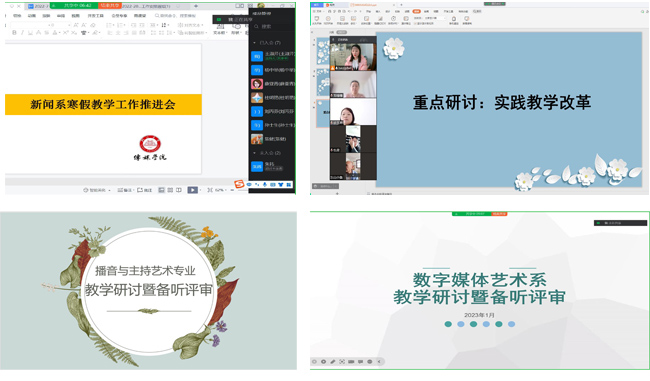This screenshot has height=381, width=650.
Task: Click the green sharing timer bar
Action: click(74, 6)
